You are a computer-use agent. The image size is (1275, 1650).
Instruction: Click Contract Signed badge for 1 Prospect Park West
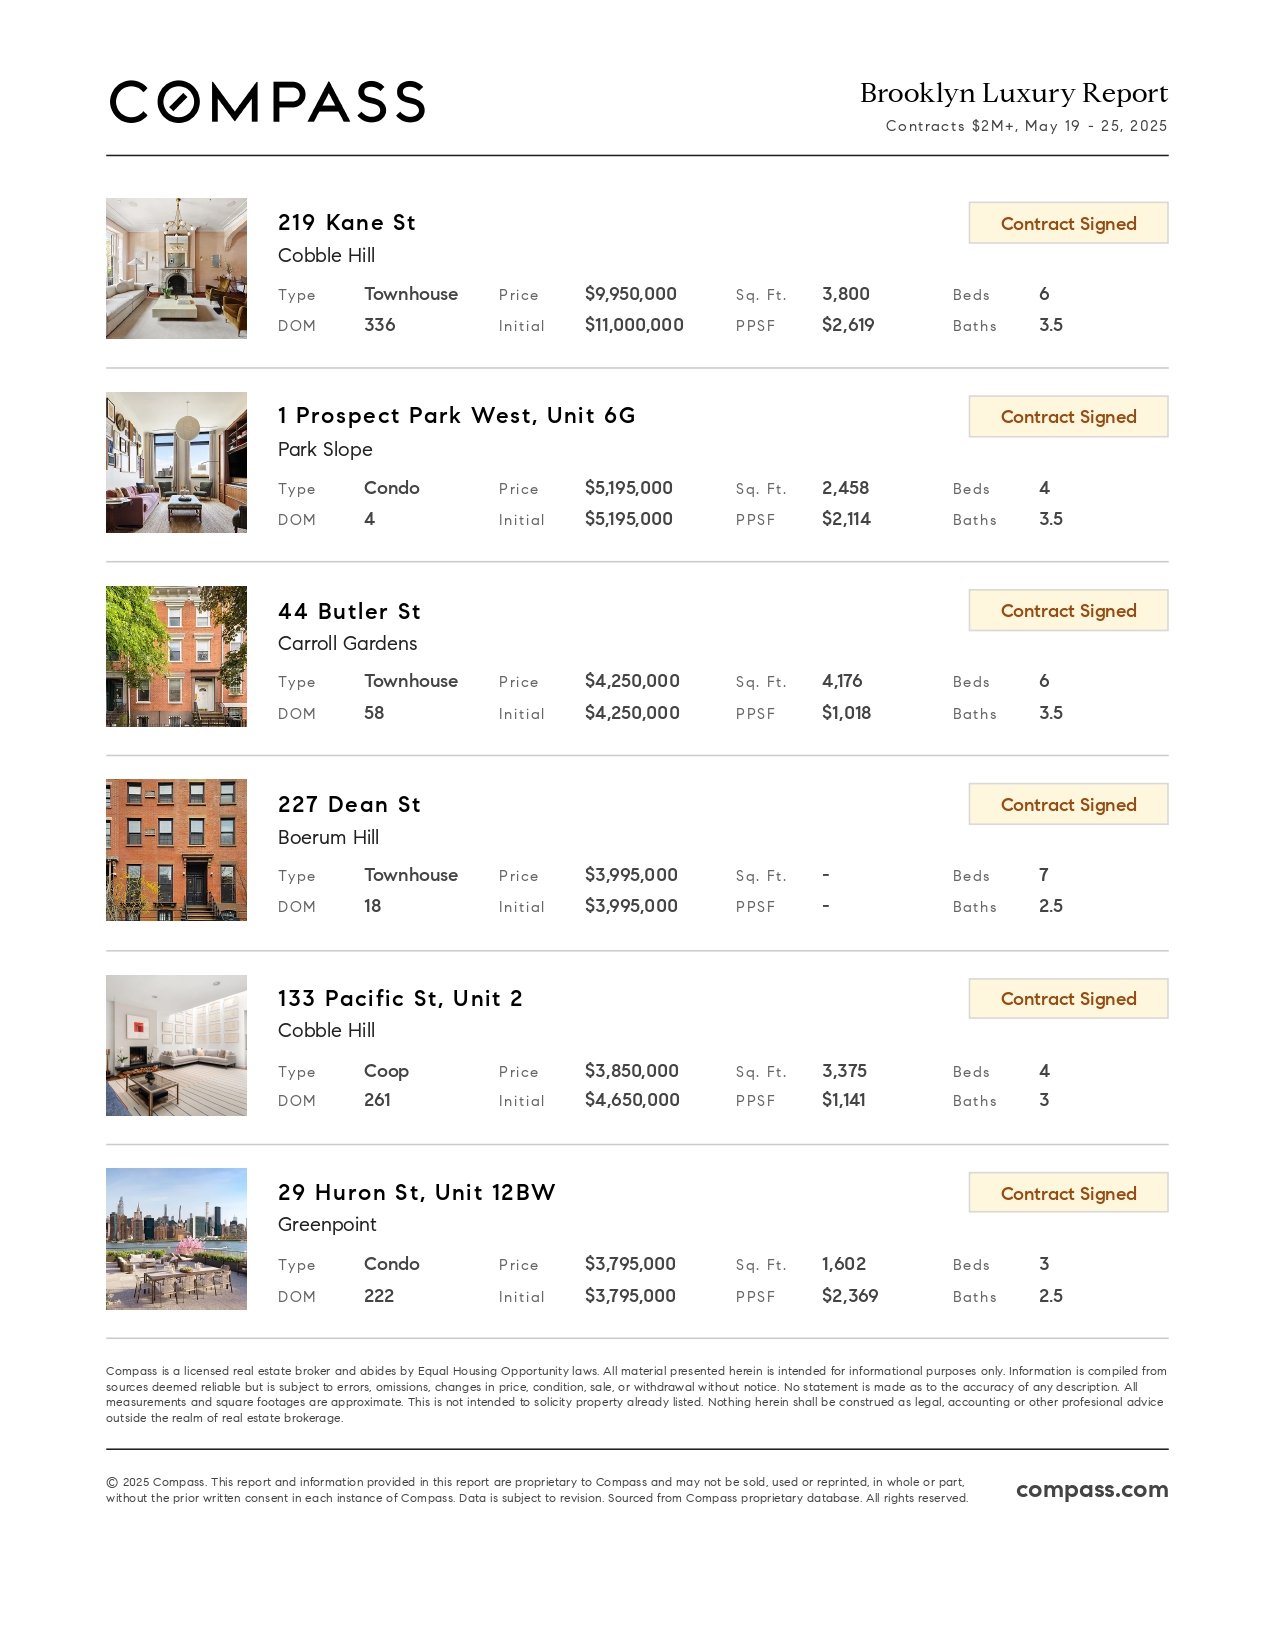click(x=1068, y=416)
